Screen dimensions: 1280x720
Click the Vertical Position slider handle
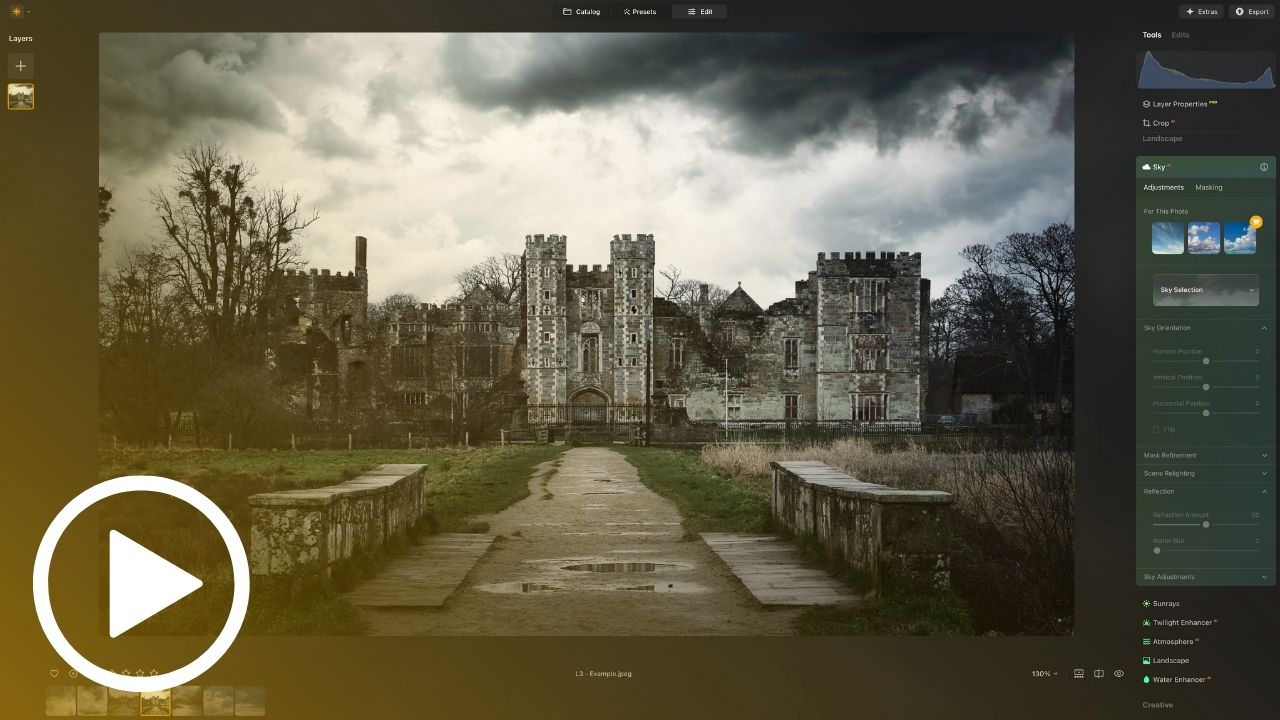(x=1206, y=387)
